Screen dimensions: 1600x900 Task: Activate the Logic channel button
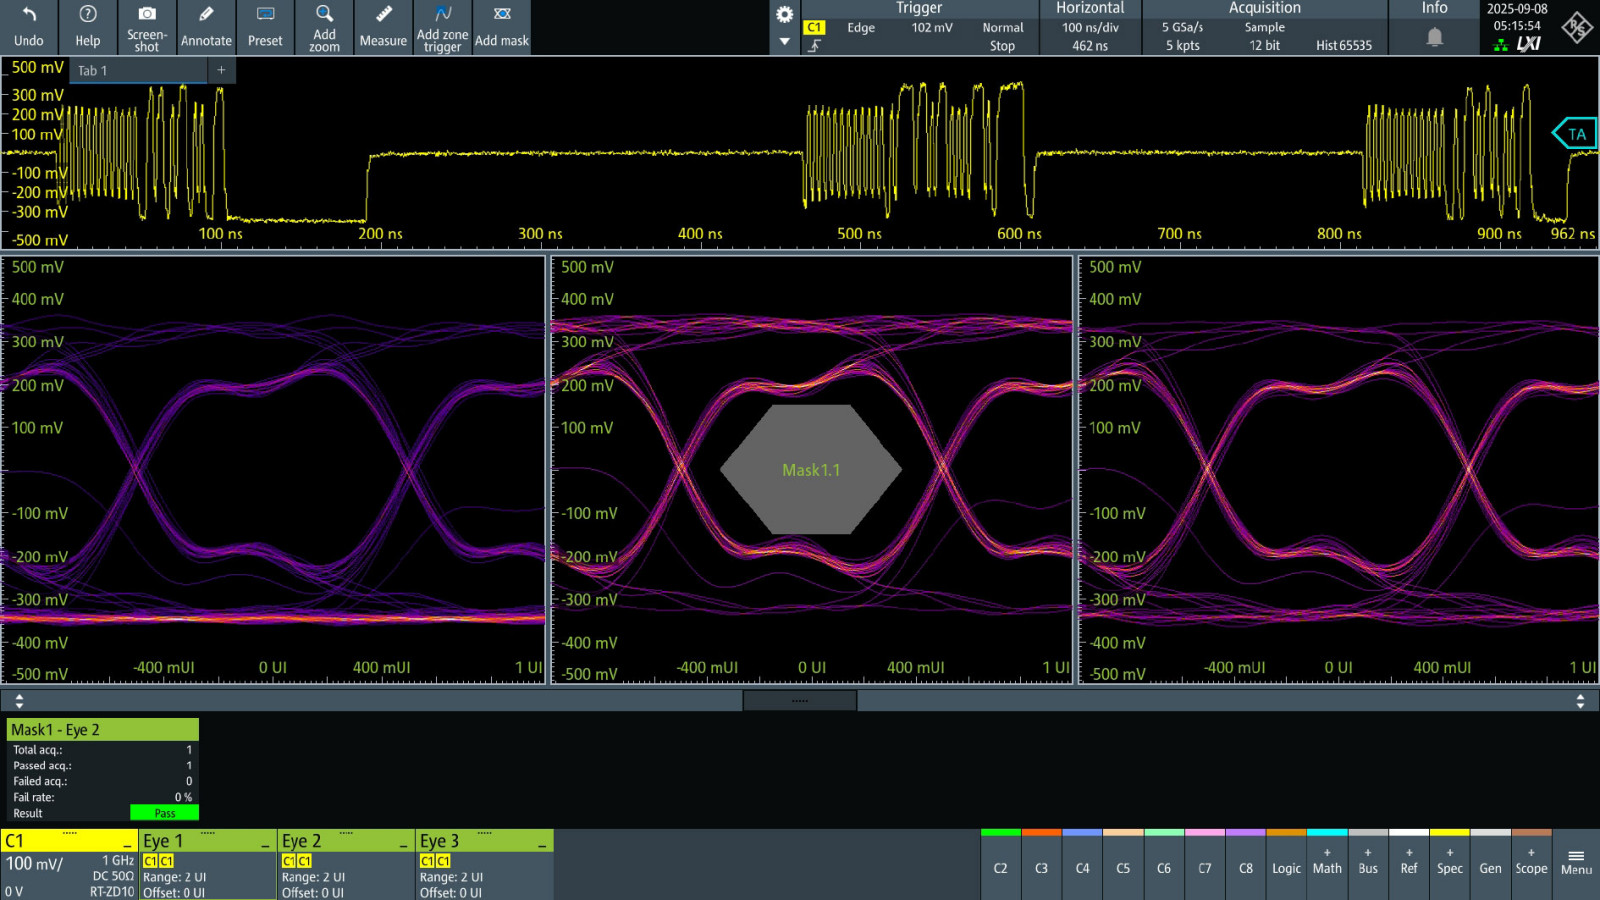coord(1286,866)
